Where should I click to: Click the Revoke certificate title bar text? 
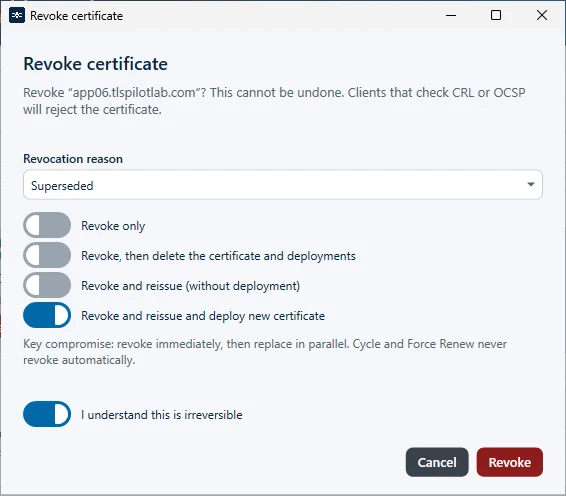tap(77, 16)
